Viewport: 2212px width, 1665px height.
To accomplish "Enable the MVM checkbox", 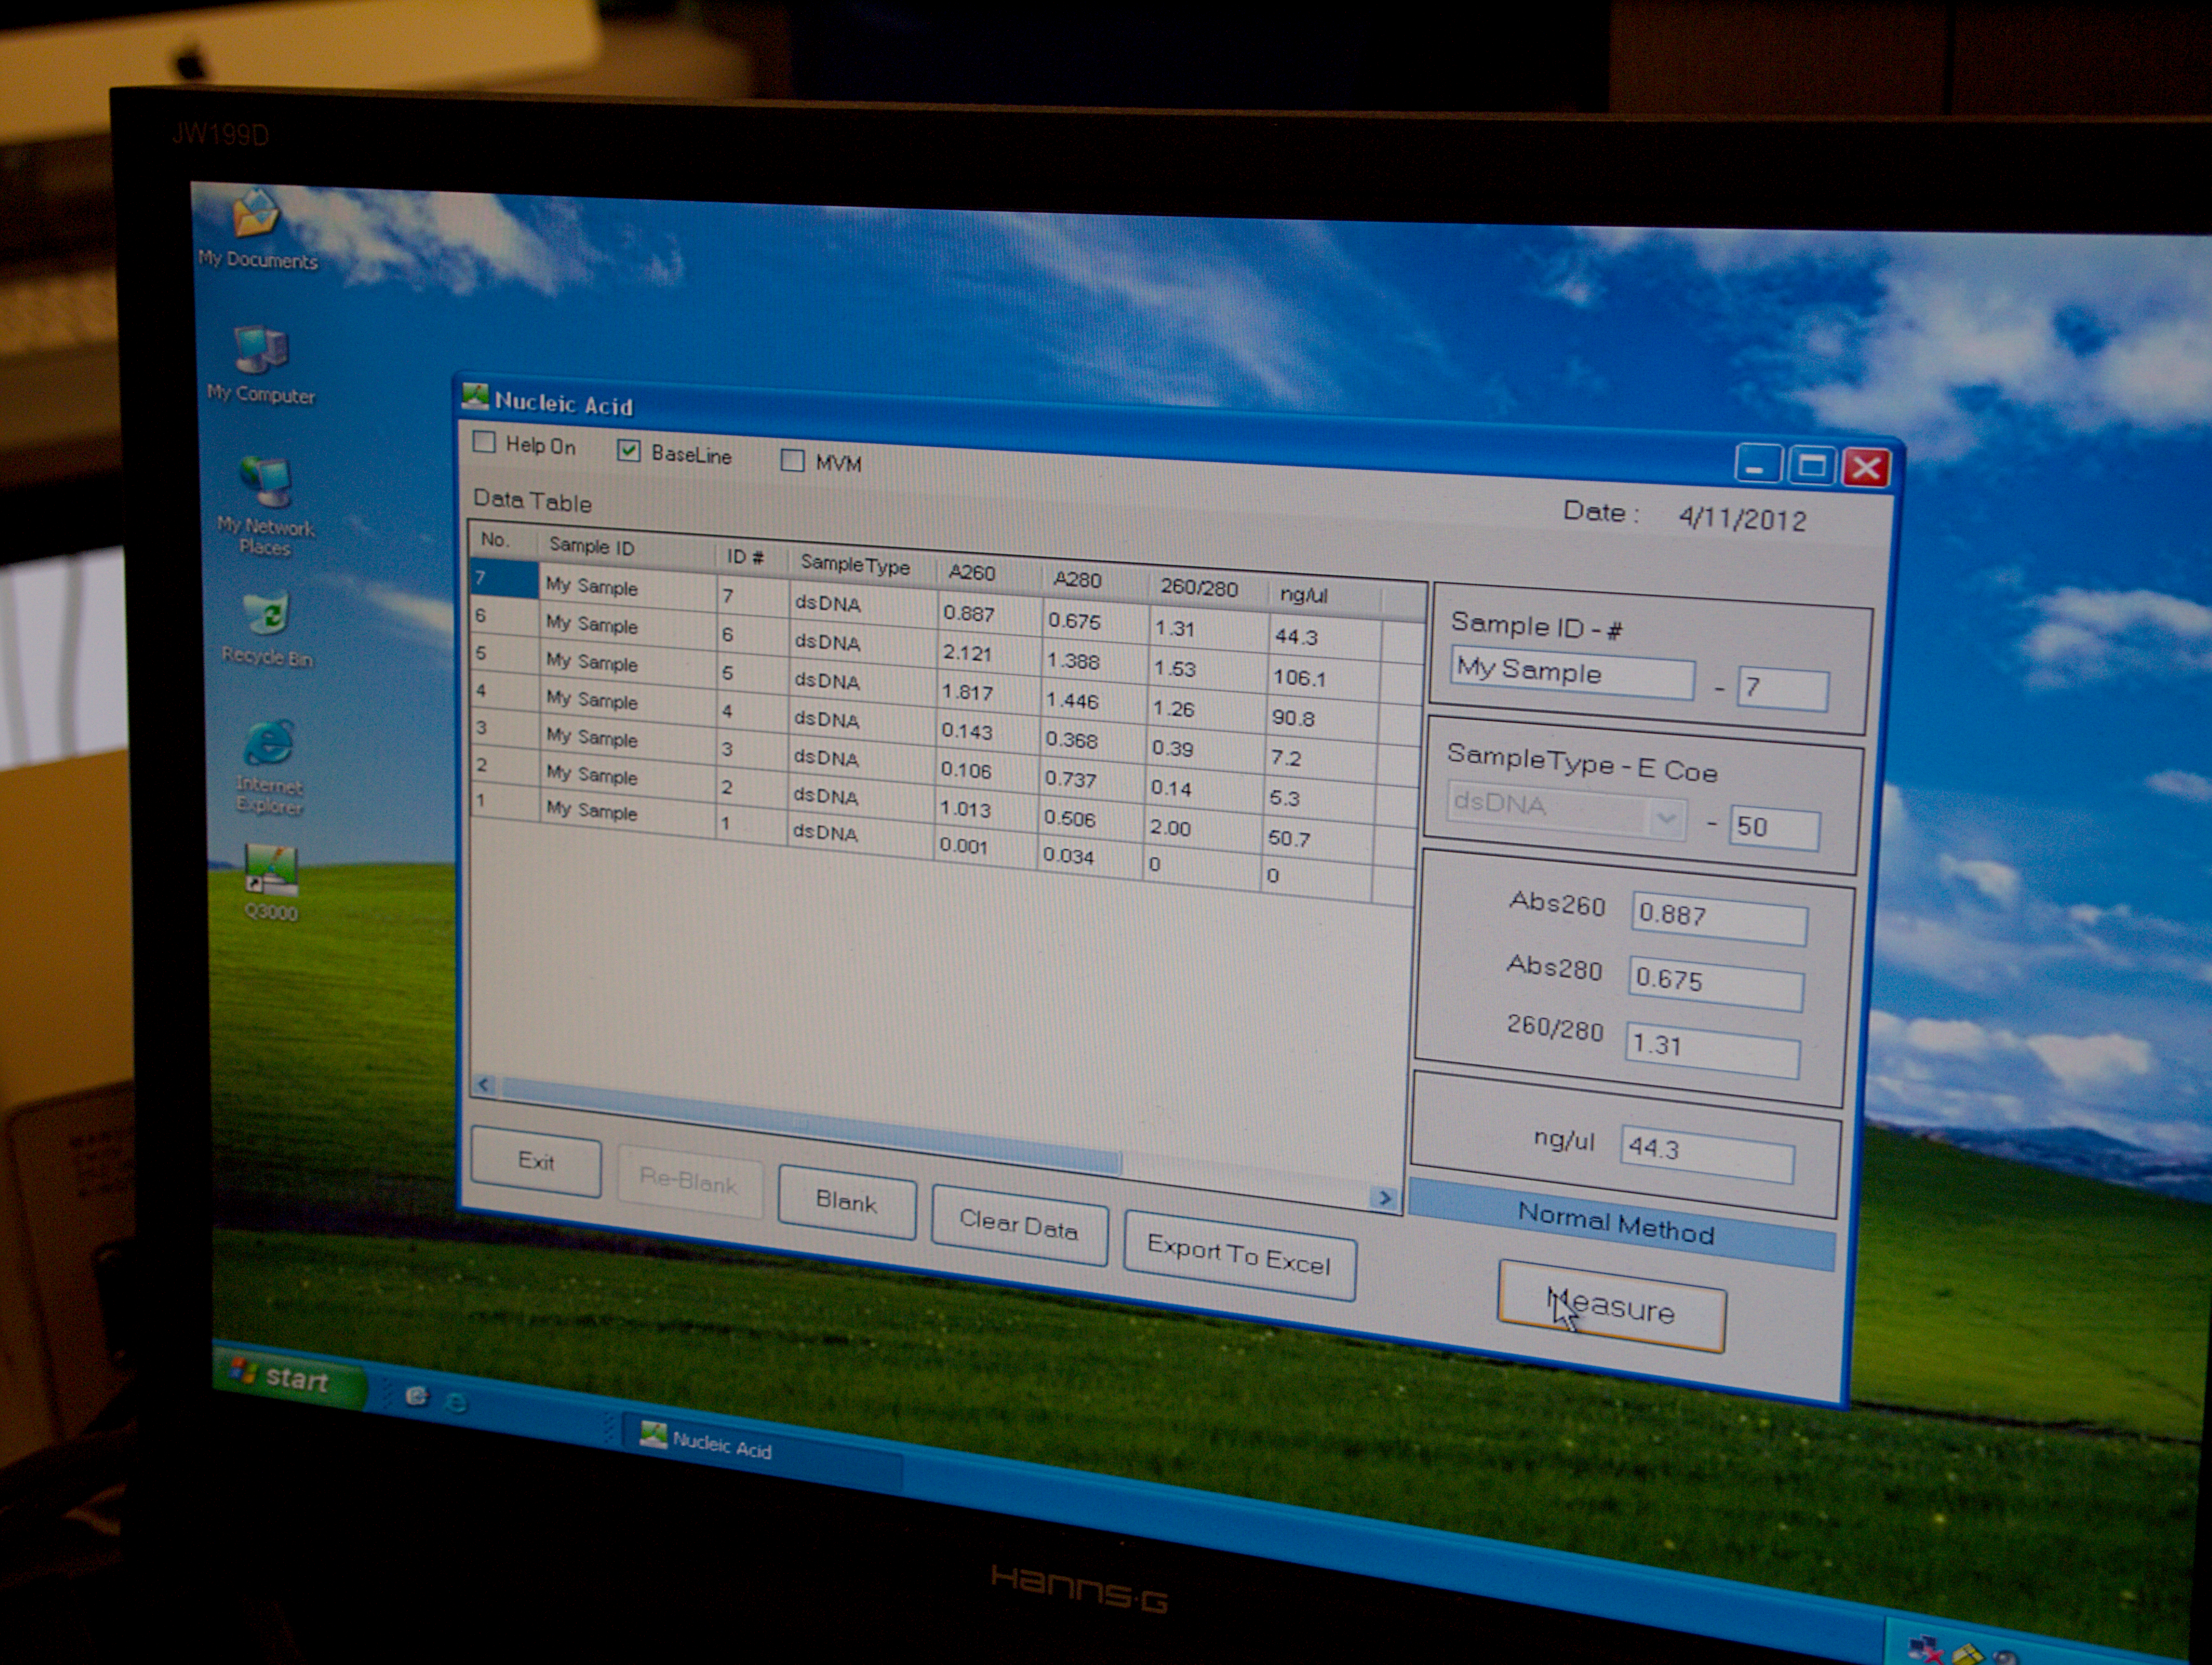I will [x=792, y=460].
